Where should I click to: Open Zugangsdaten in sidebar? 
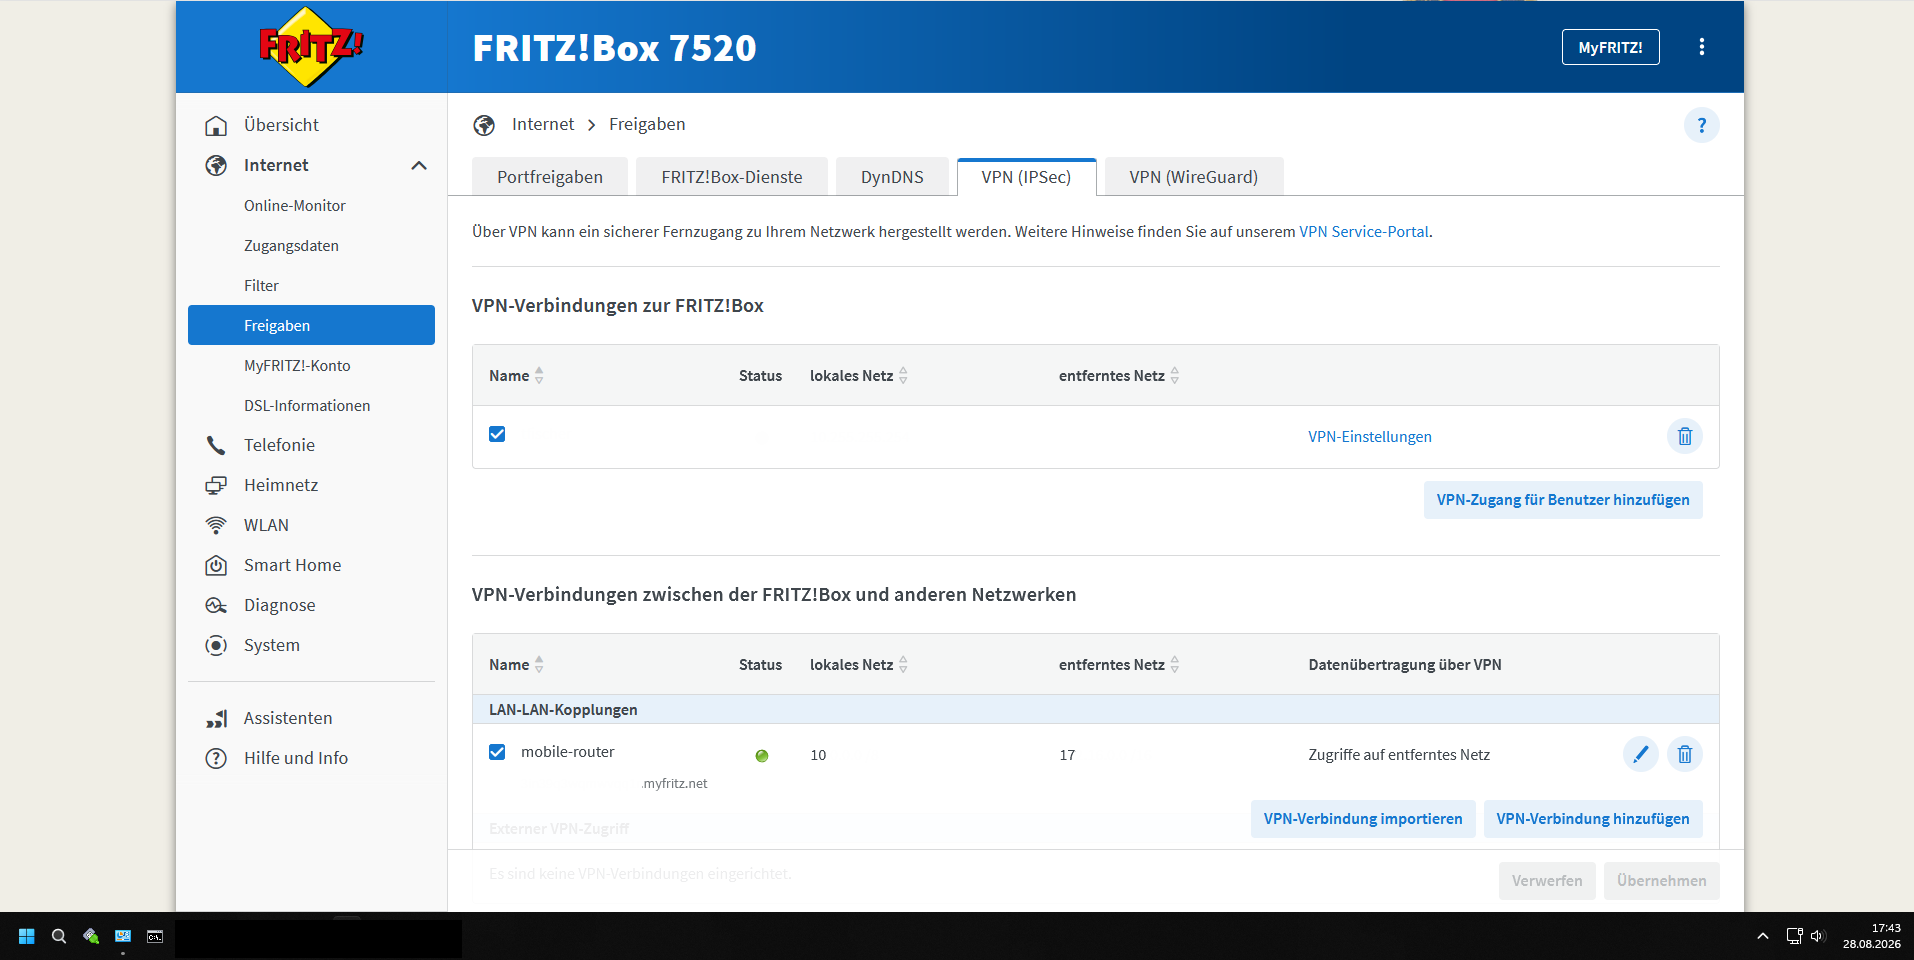point(311,245)
